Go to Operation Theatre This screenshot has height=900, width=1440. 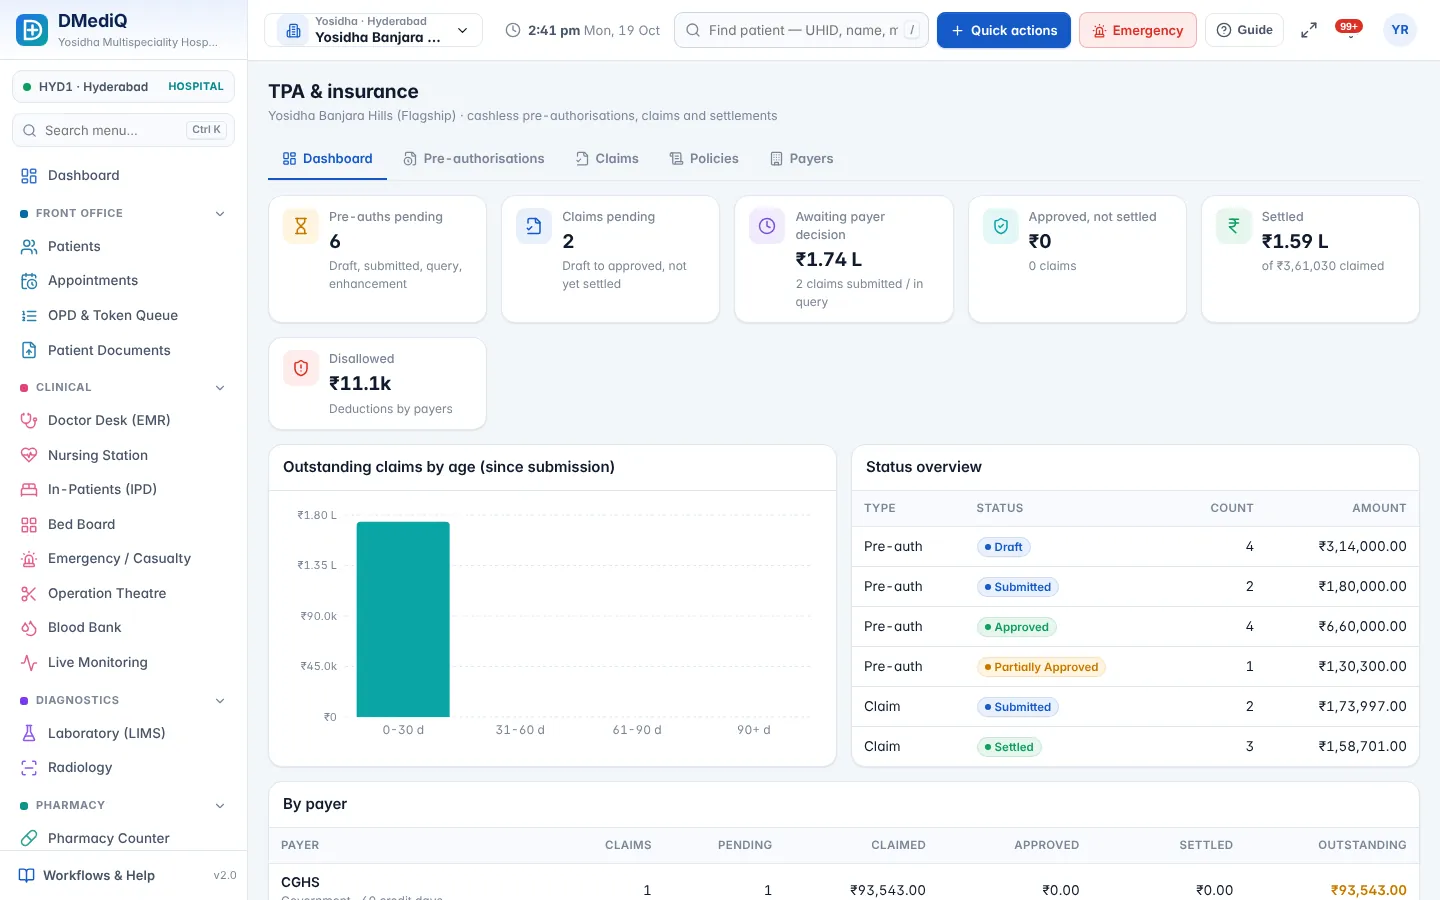(x=123, y=594)
